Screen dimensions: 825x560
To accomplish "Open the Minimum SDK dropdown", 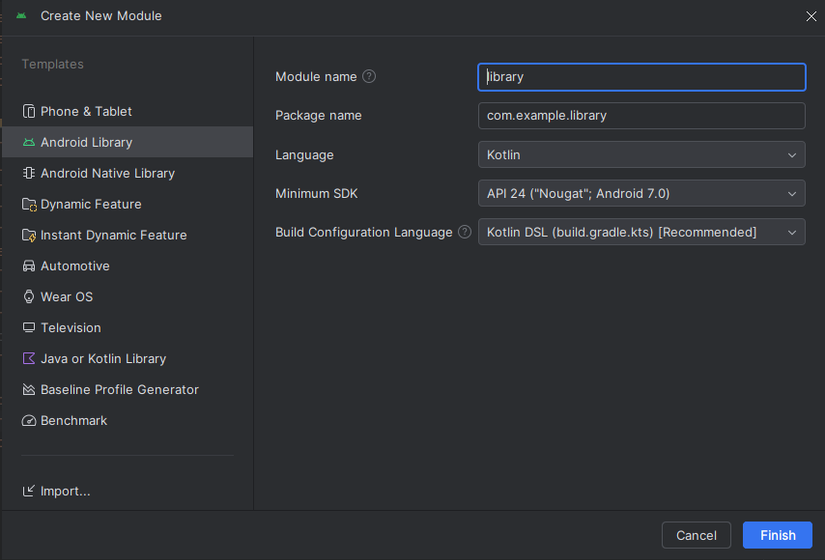I will [x=641, y=193].
